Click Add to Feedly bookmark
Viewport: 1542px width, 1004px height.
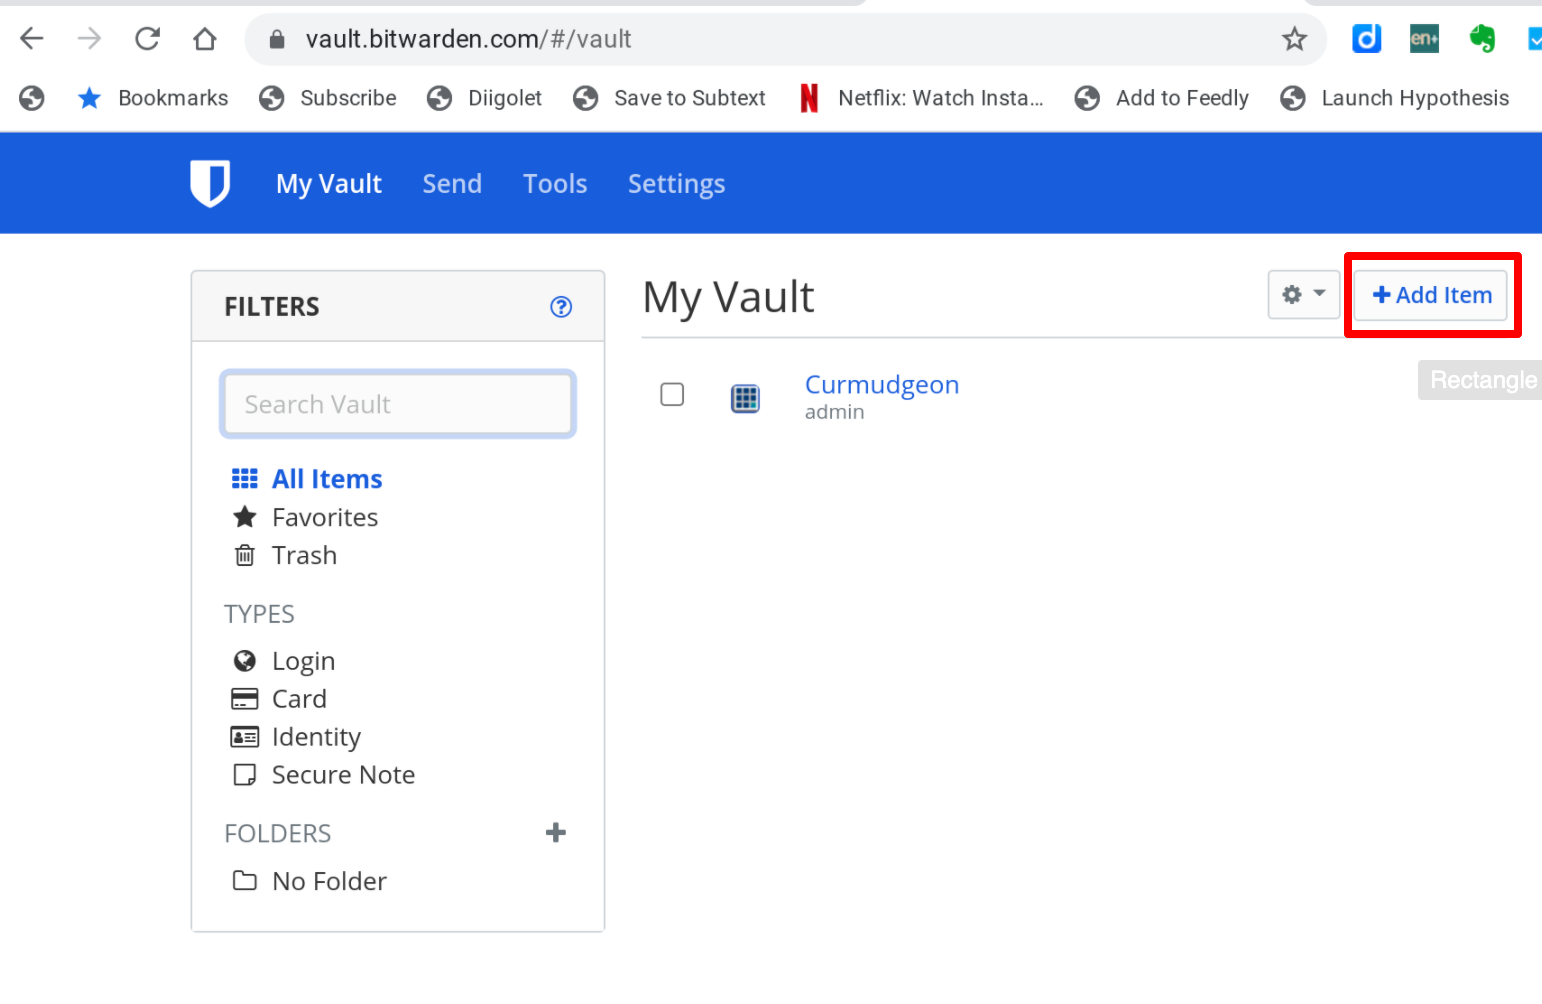point(1162,98)
